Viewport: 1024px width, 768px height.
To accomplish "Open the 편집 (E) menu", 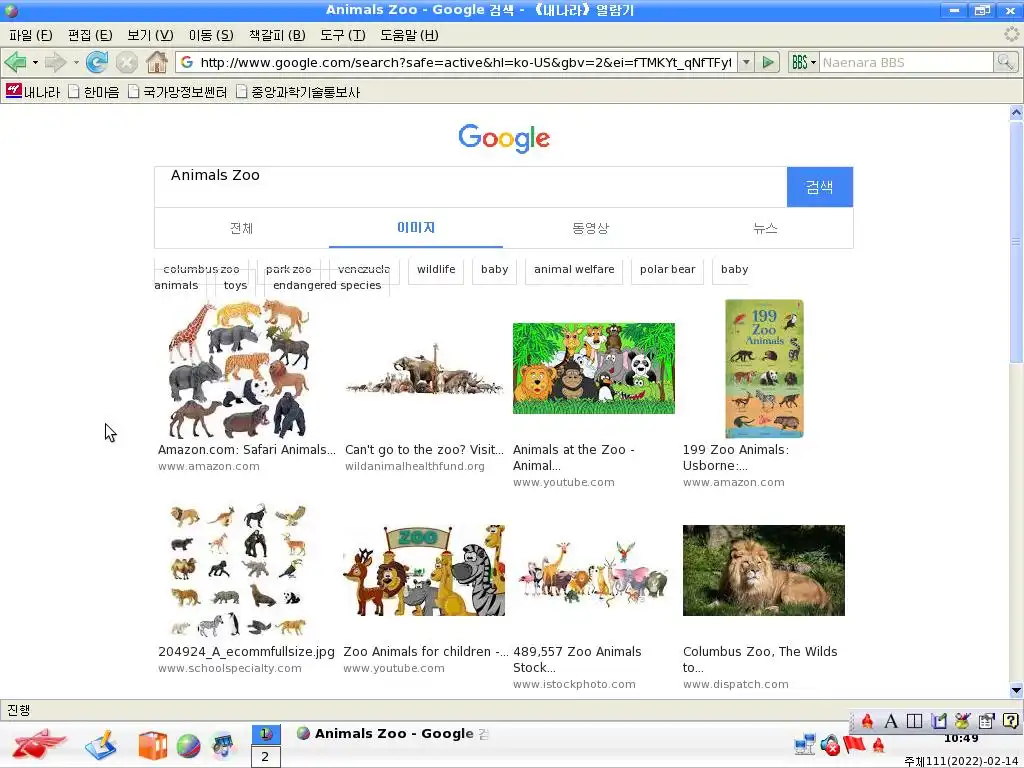I will (x=90, y=35).
